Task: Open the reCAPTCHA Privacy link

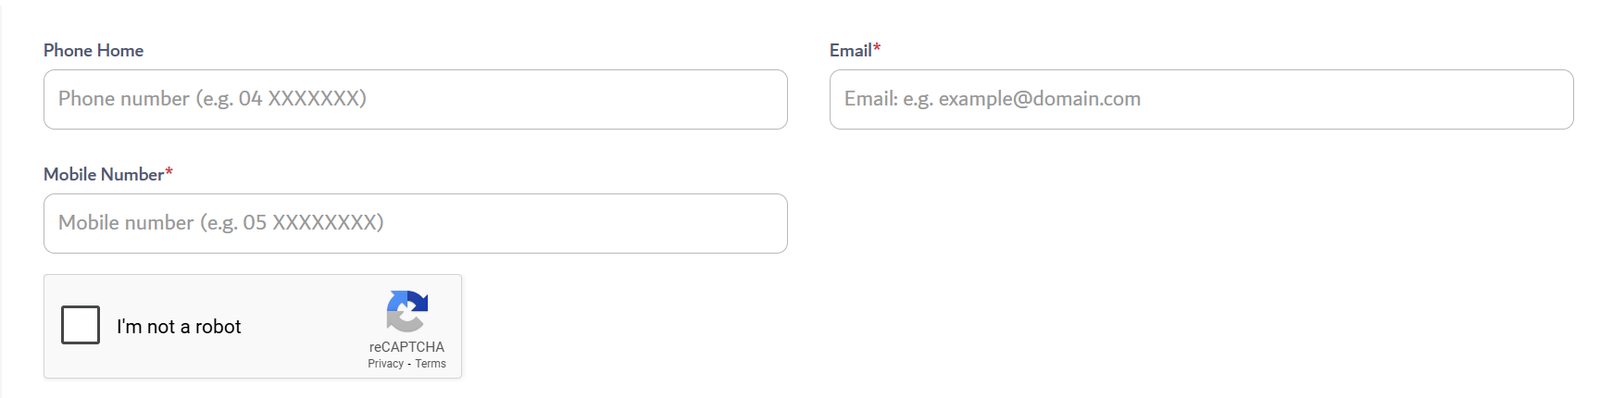Action: pyautogui.click(x=385, y=364)
